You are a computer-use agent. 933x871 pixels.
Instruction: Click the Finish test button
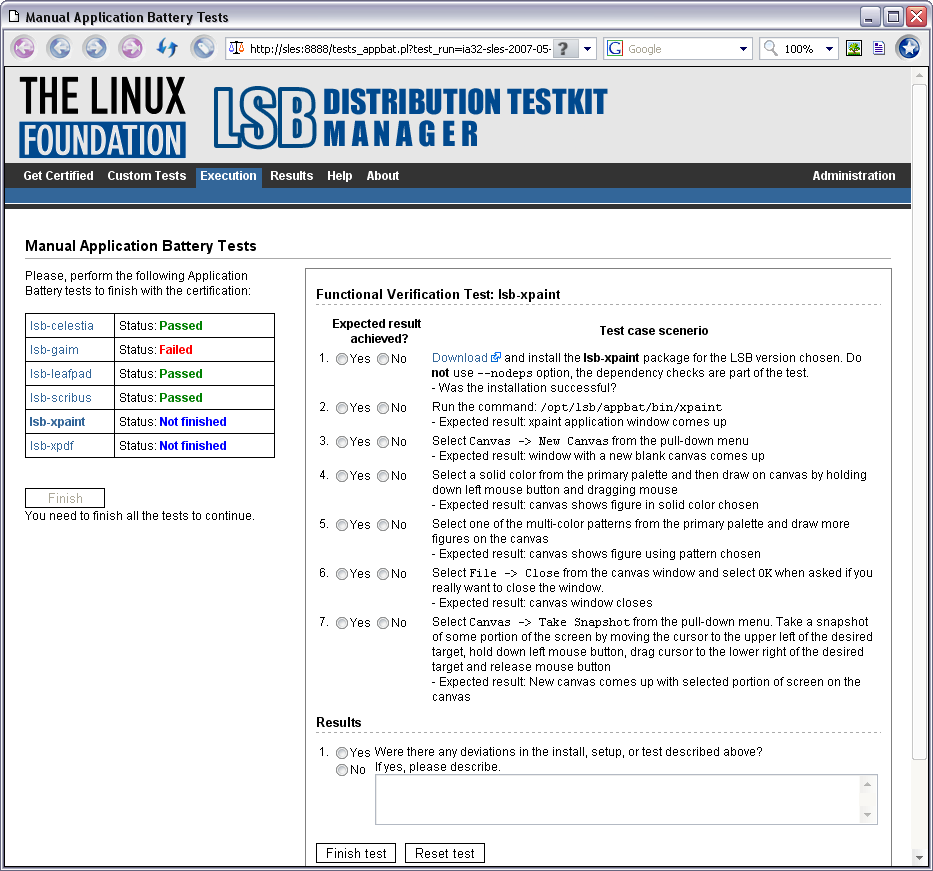[356, 853]
